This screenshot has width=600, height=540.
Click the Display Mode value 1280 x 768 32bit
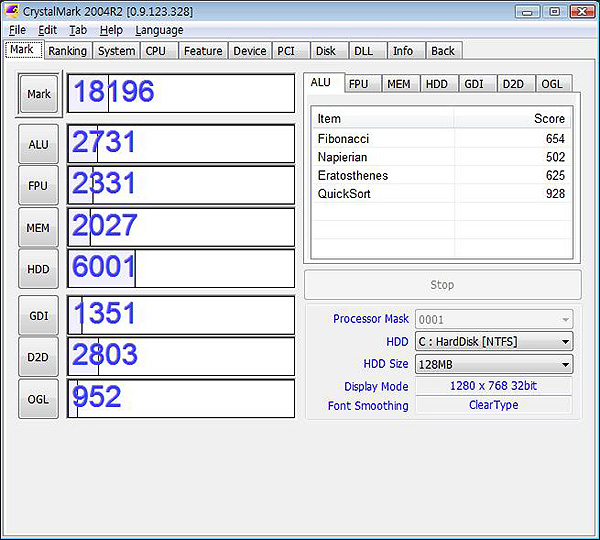493,386
